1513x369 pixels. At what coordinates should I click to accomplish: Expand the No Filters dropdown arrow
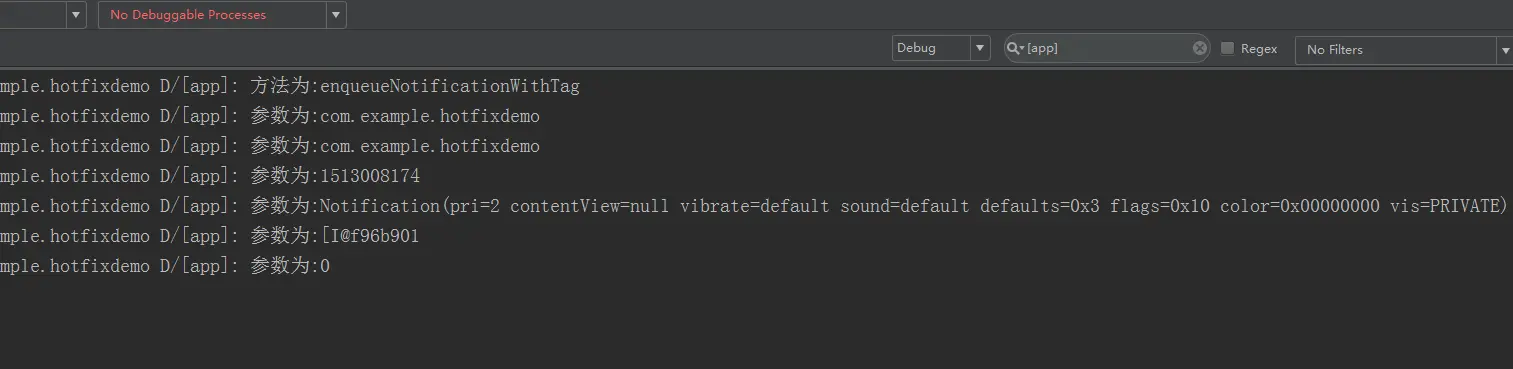(x=1504, y=49)
